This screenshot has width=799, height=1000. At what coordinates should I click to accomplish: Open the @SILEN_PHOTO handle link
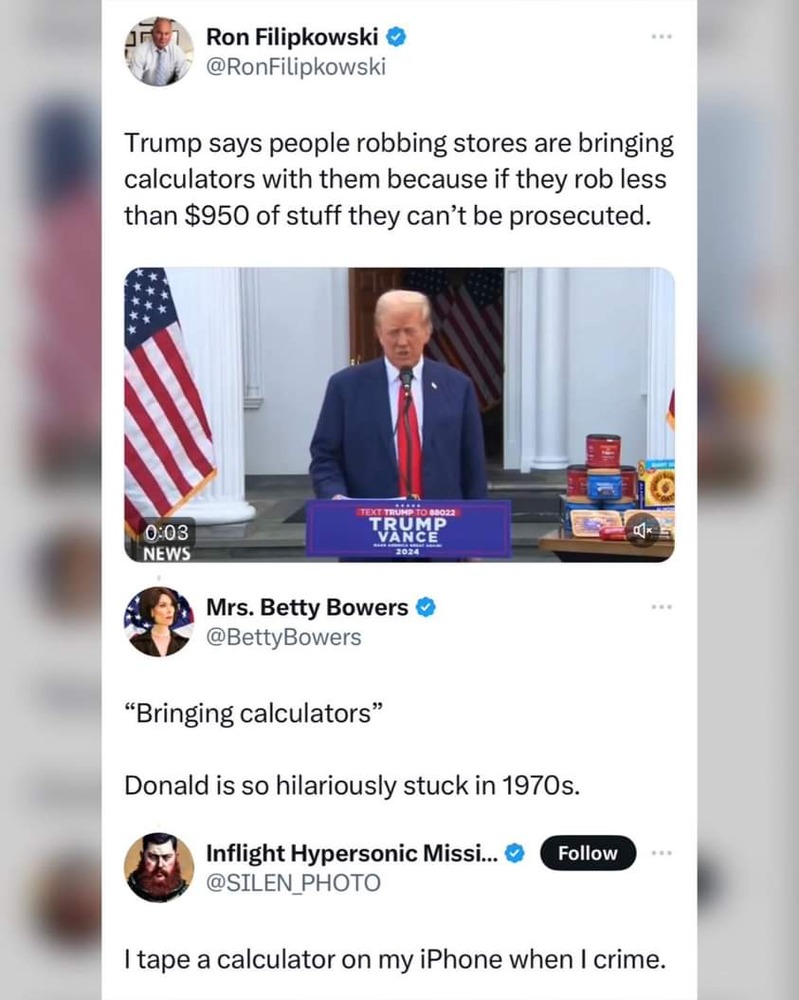pyautogui.click(x=293, y=883)
